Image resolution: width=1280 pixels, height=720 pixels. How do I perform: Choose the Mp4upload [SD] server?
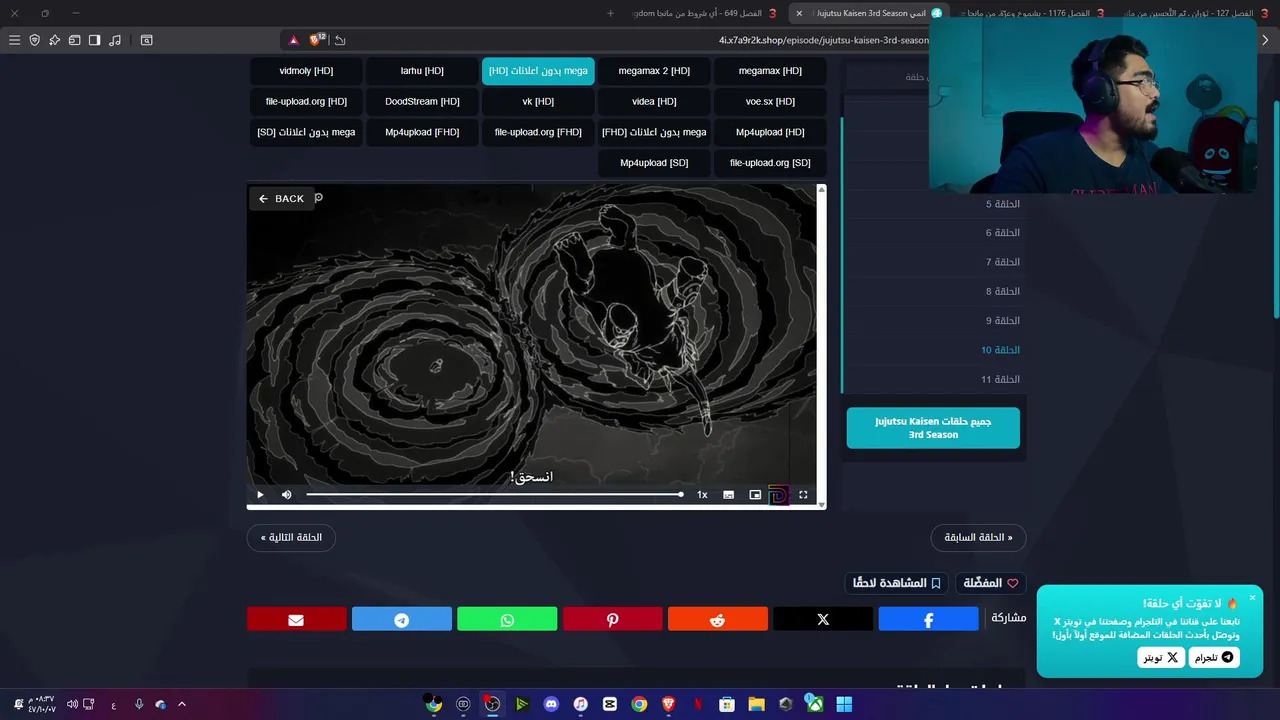pyautogui.click(x=654, y=163)
